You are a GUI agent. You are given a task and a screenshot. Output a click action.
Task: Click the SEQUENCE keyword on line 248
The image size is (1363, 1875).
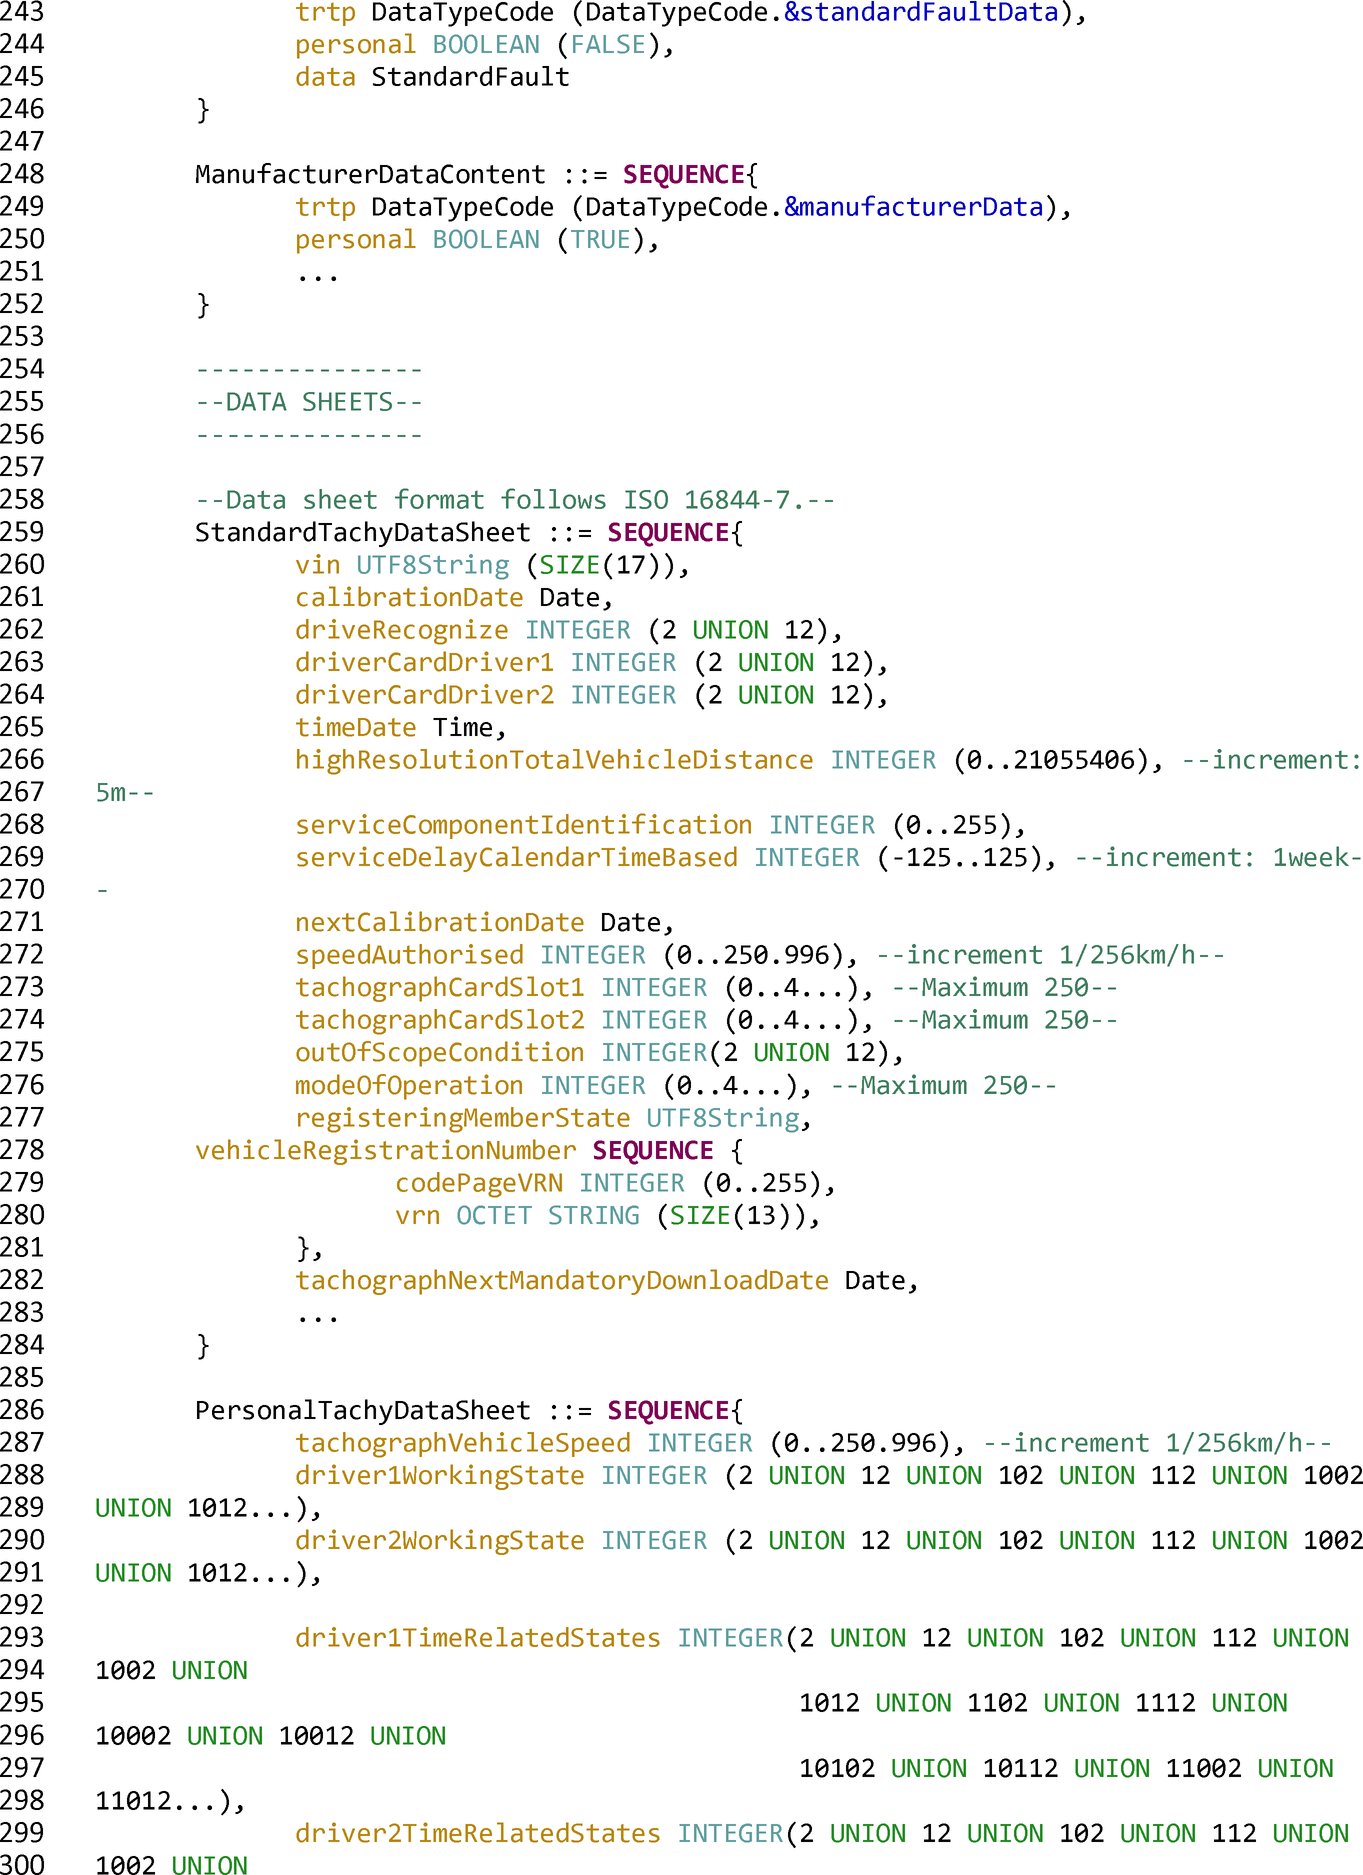[684, 175]
